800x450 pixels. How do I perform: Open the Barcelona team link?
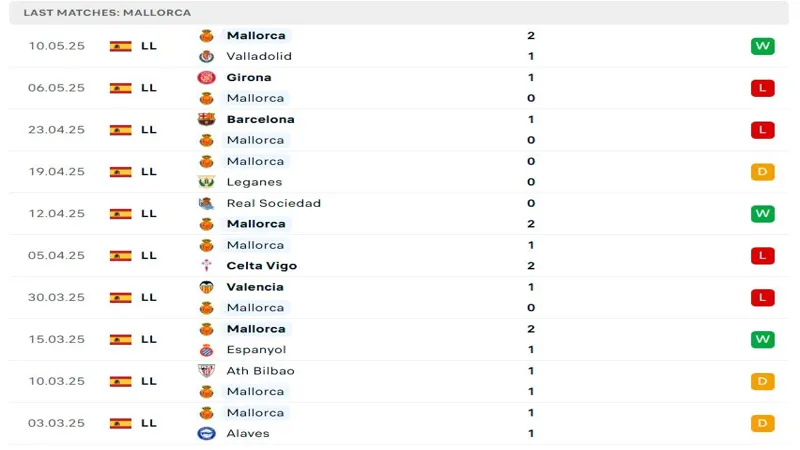pos(260,119)
